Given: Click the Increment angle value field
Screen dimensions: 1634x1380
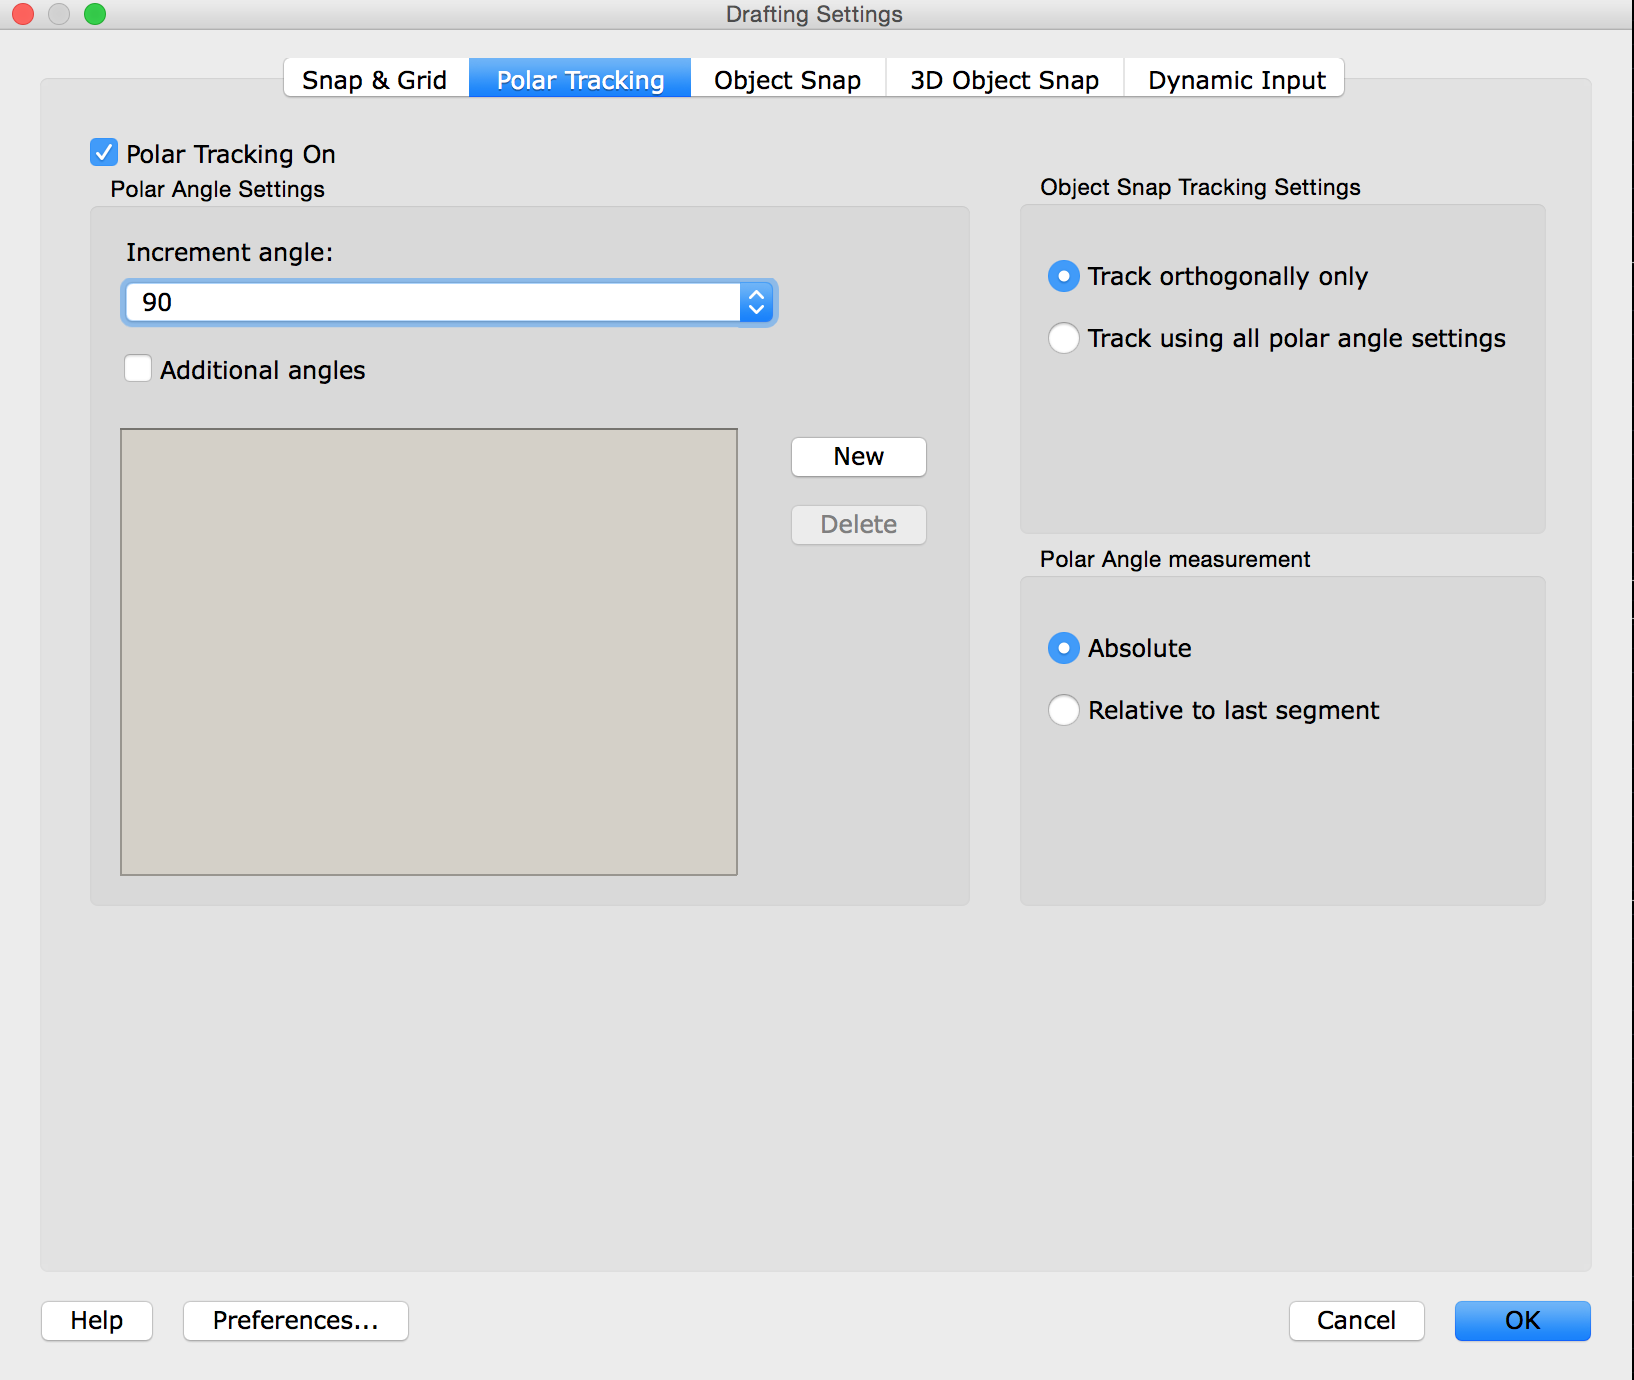Looking at the screenshot, I should point(432,302).
